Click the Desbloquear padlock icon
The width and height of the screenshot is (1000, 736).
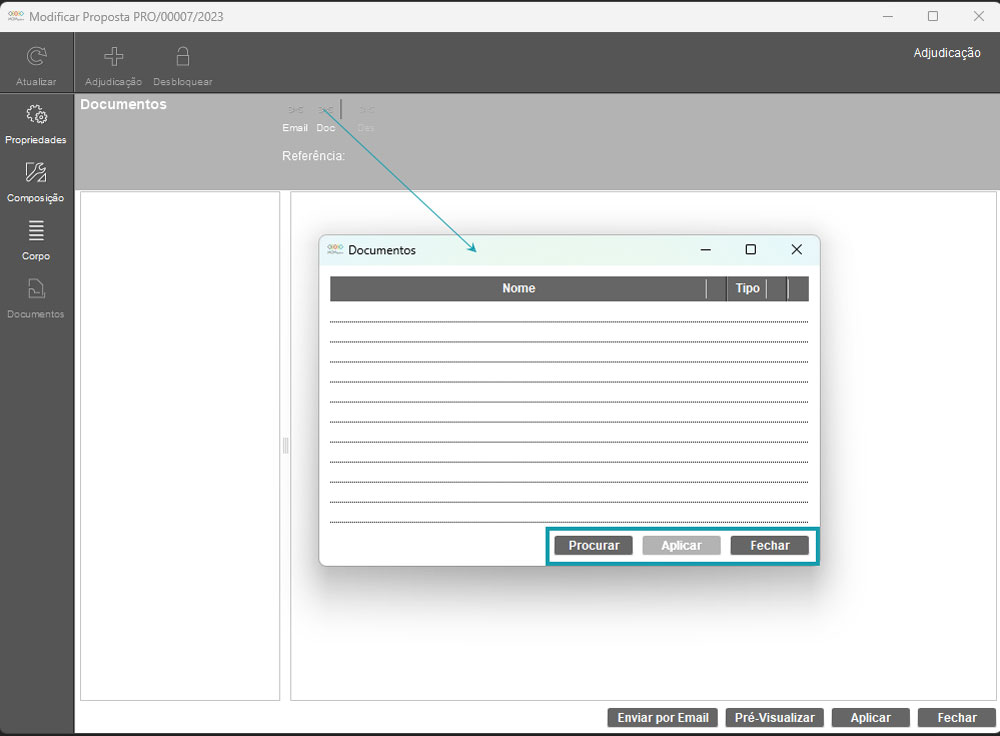pyautogui.click(x=183, y=57)
